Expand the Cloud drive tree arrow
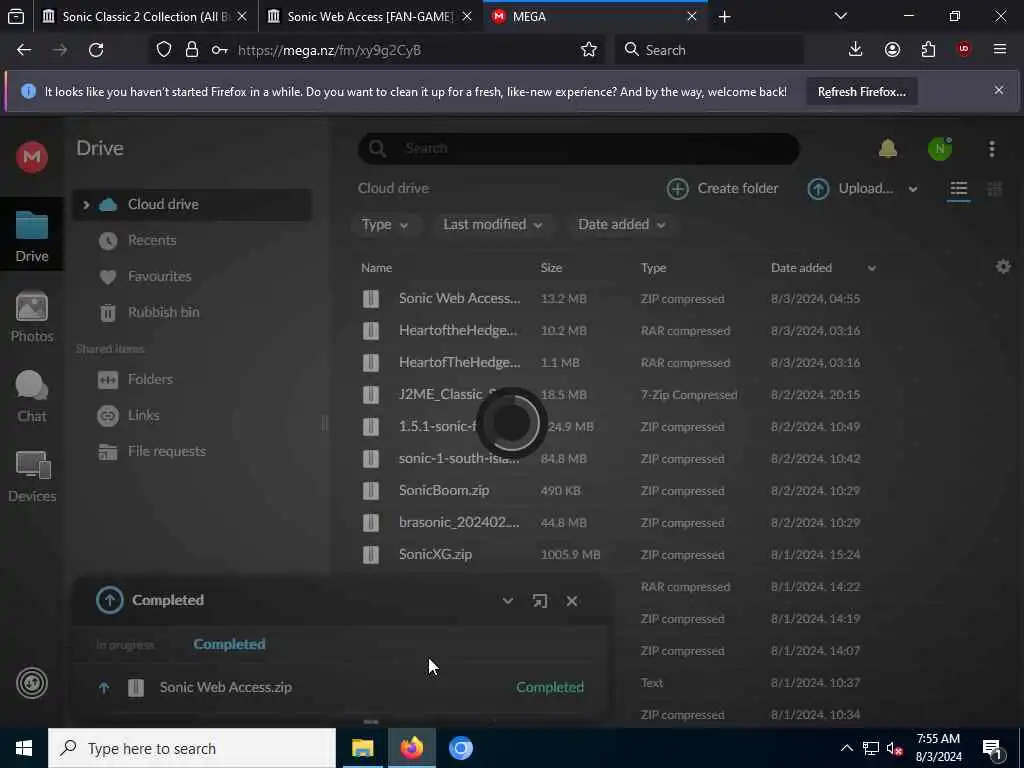The height and width of the screenshot is (768, 1024). coord(86,205)
